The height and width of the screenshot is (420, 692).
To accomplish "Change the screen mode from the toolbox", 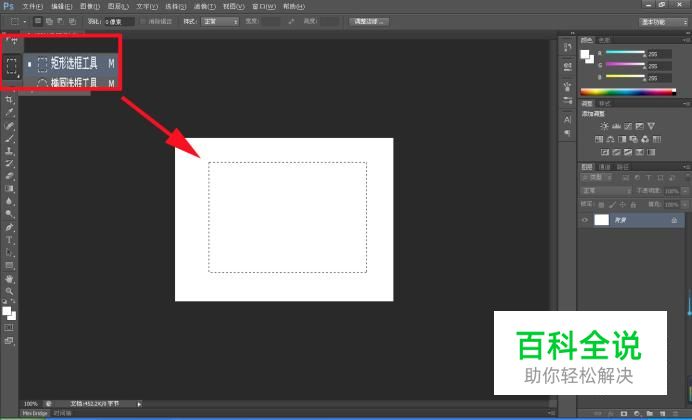I will tap(9, 341).
